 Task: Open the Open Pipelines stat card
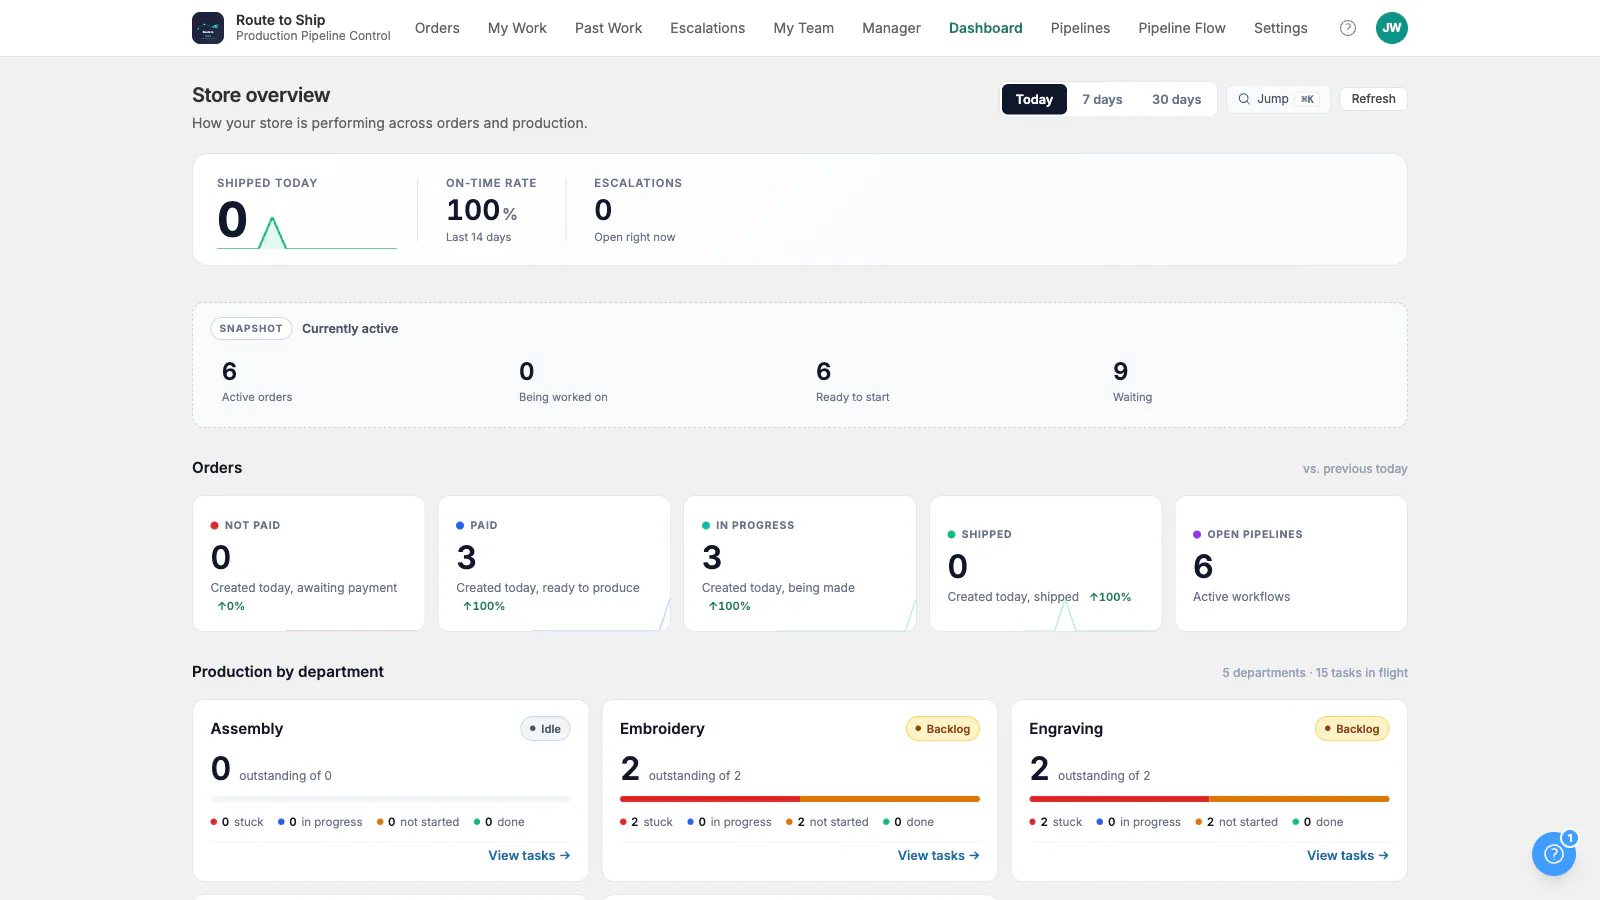point(1291,564)
